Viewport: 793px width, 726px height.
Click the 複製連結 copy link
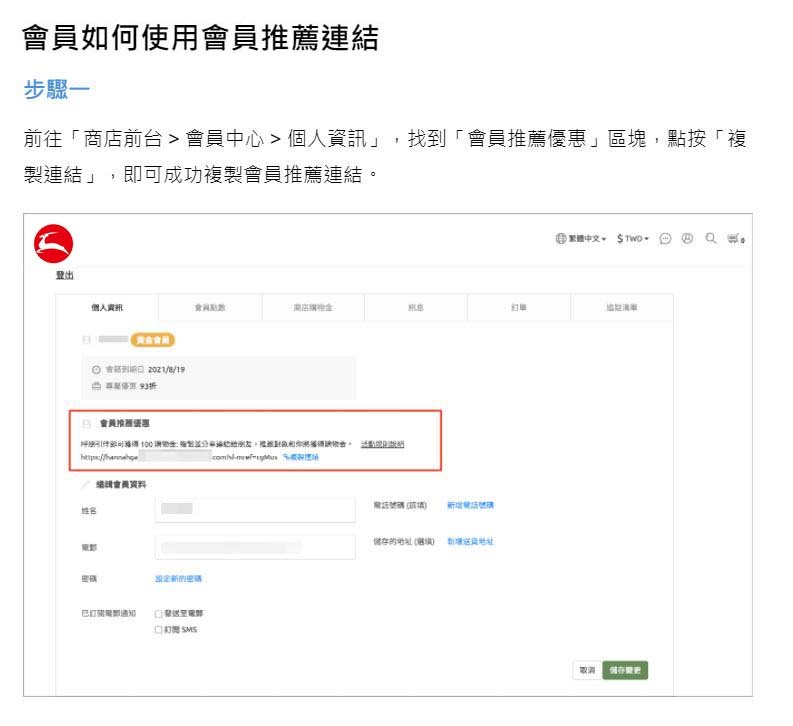tap(301, 456)
